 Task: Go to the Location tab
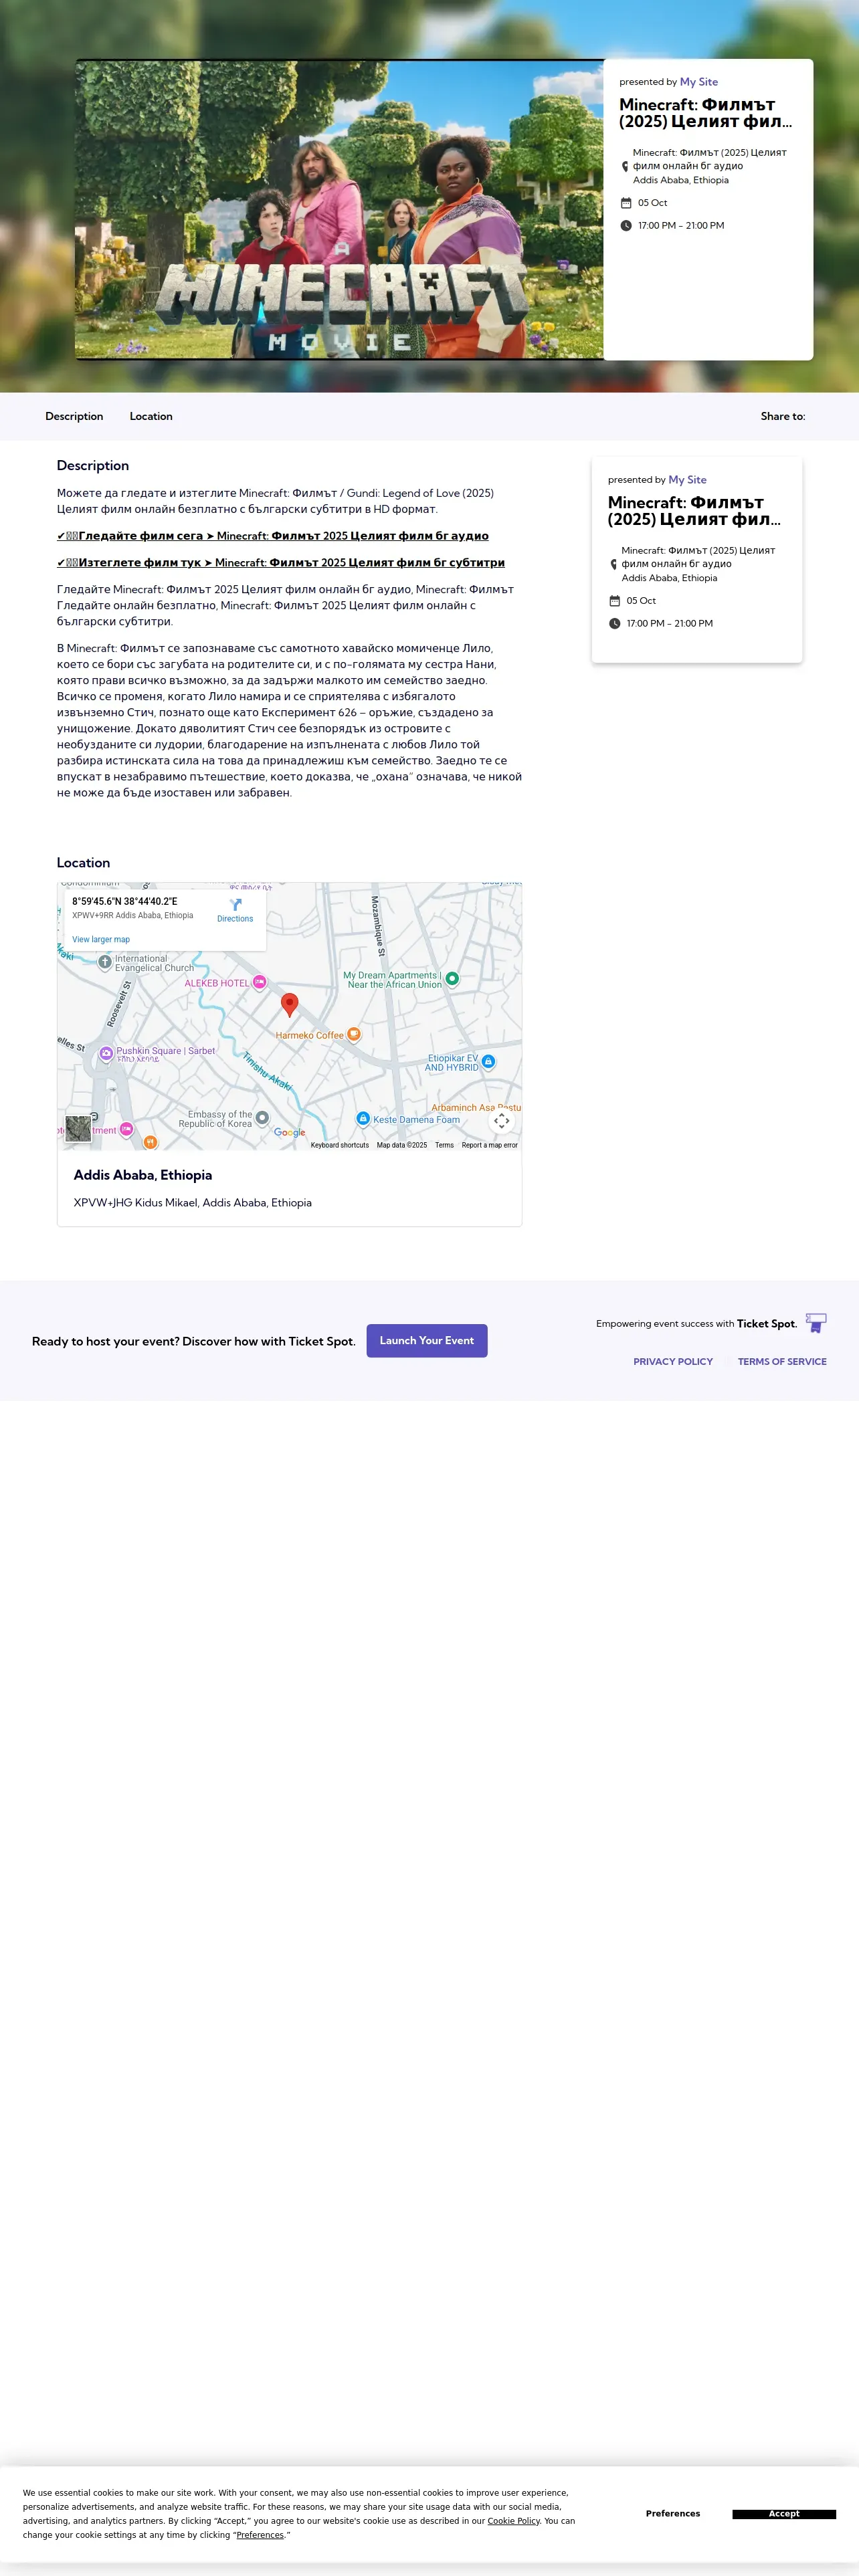point(151,417)
